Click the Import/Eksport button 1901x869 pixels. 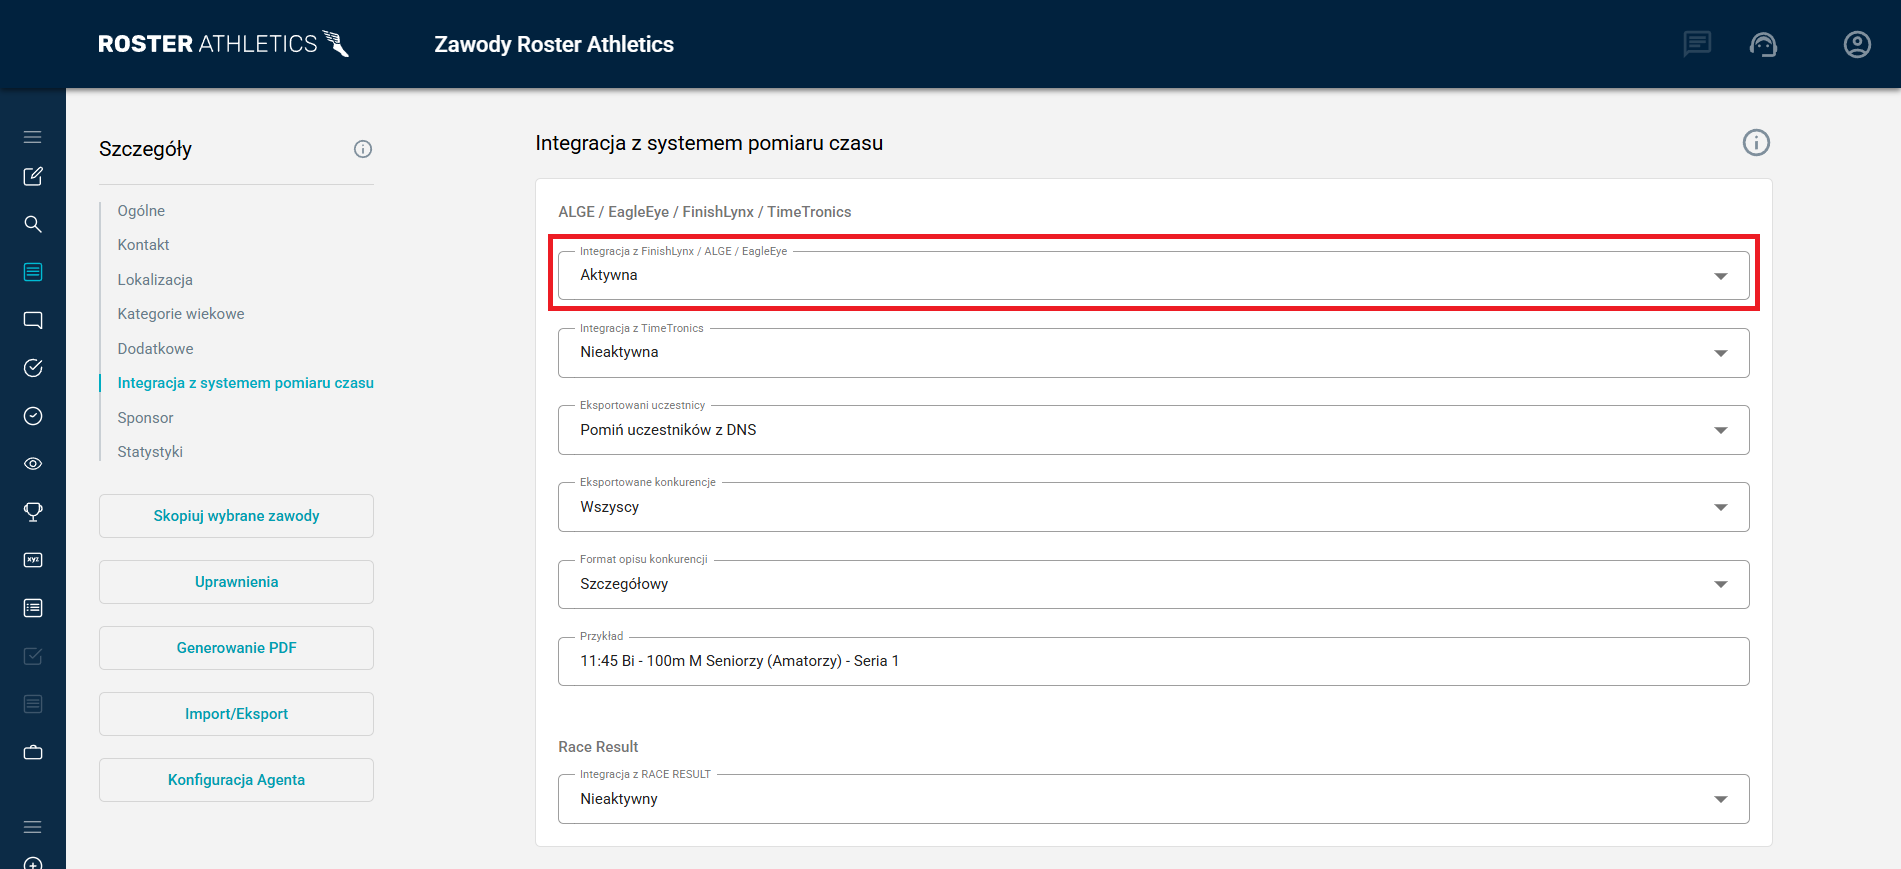coord(236,714)
